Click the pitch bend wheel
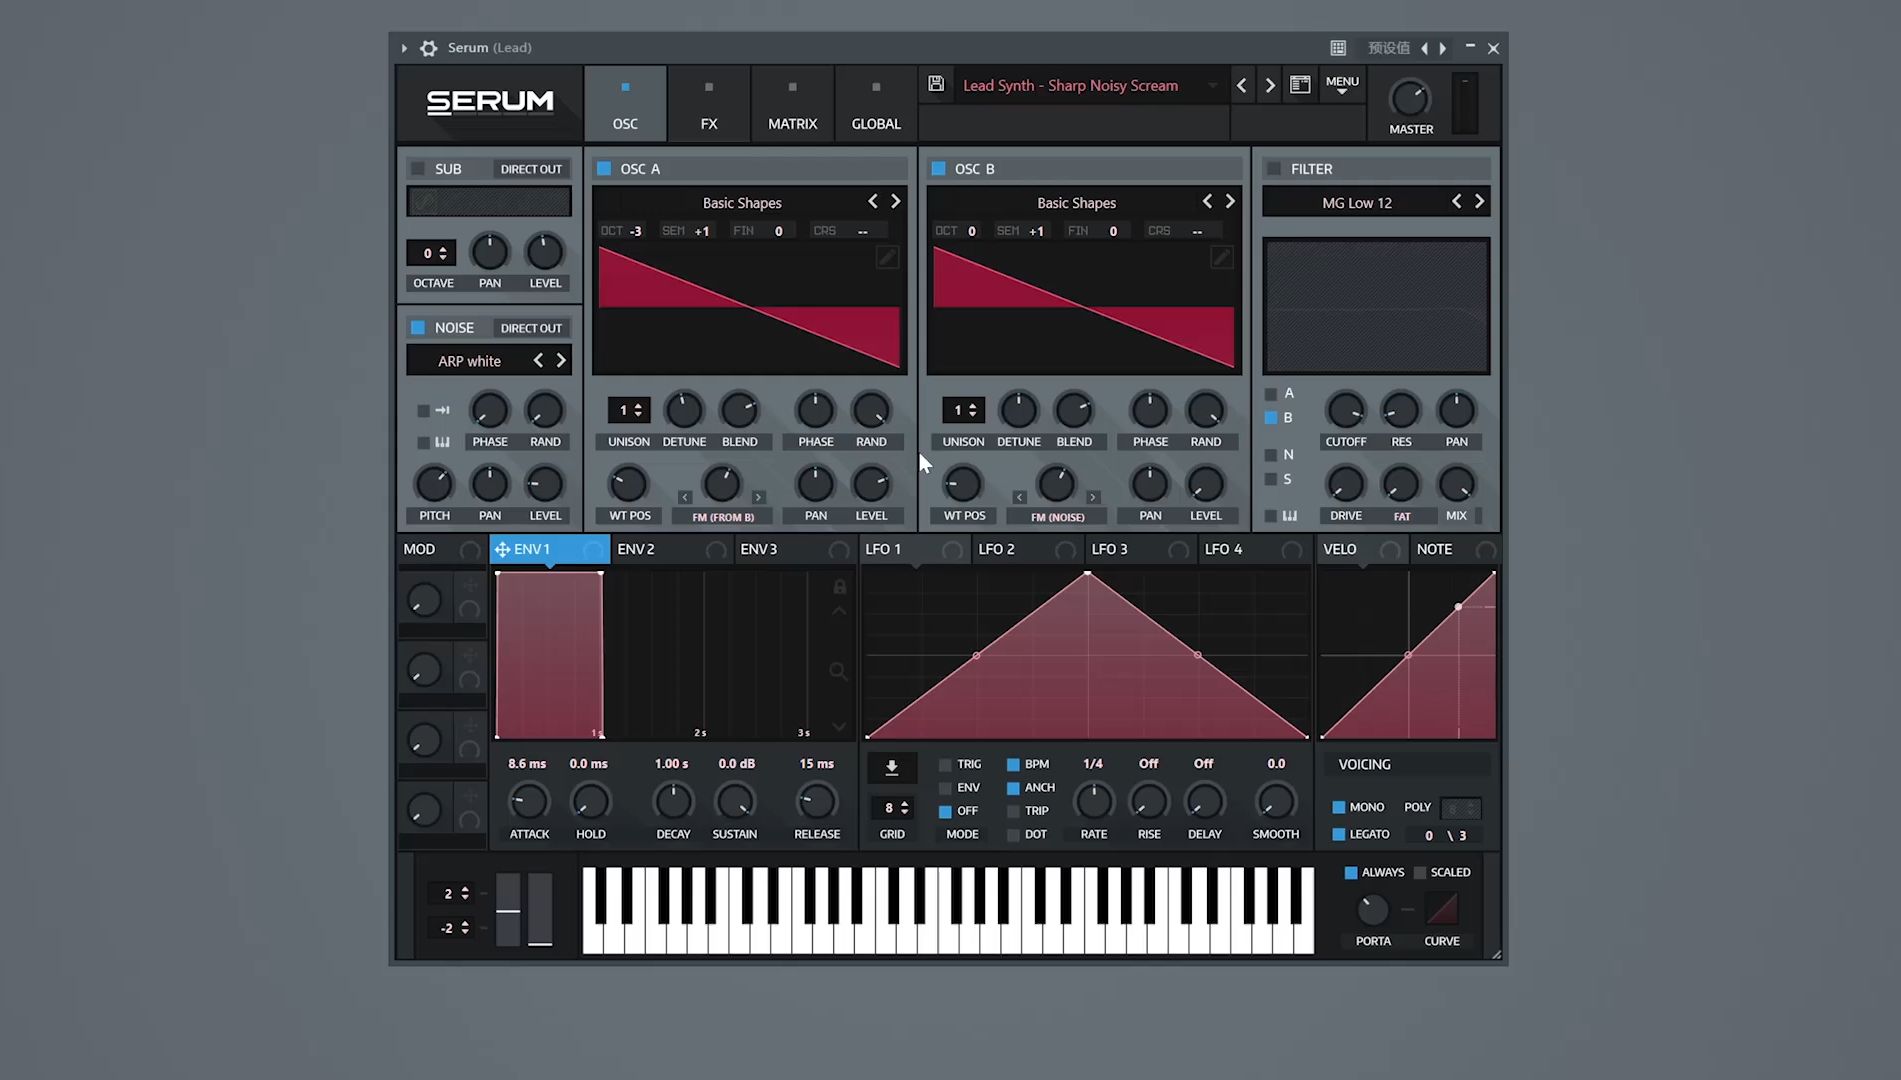This screenshot has height=1080, width=1901. 508,908
